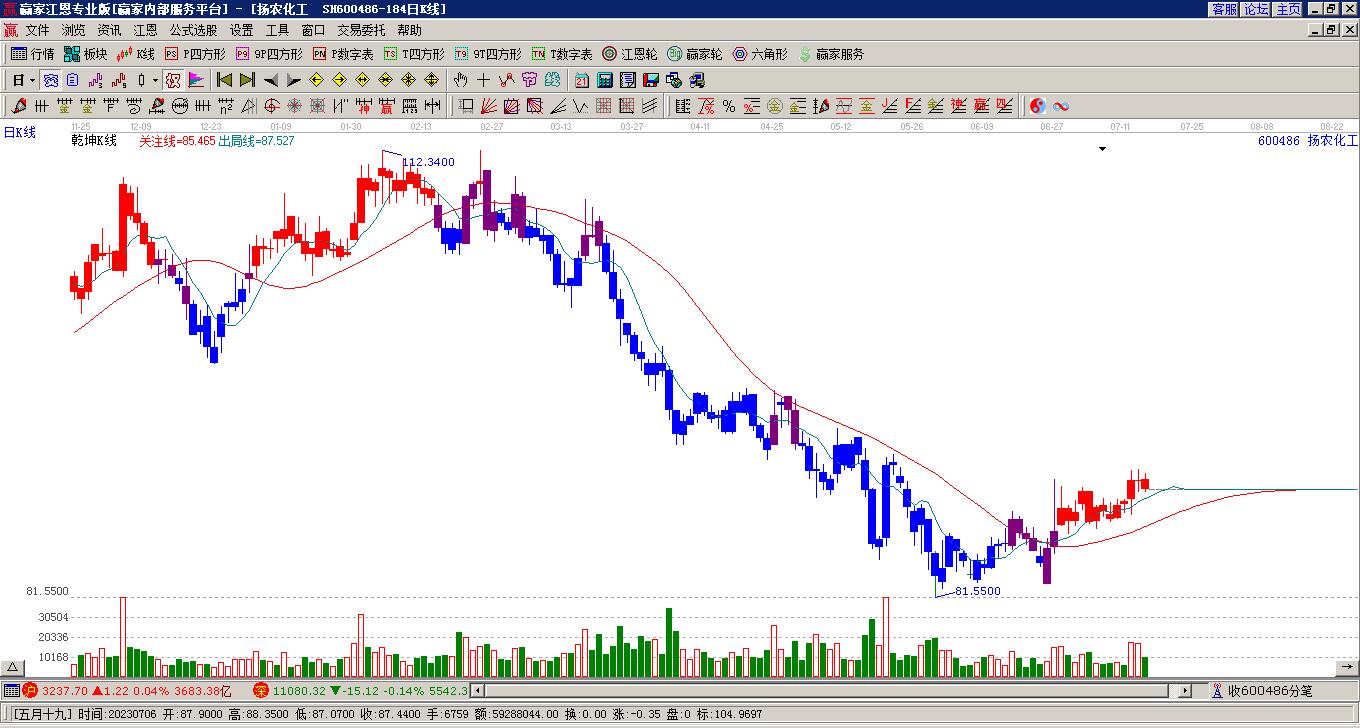Screen dimensions: 1360x728
Task: Toggle the red zigzag pattern button
Action: click(x=506, y=80)
